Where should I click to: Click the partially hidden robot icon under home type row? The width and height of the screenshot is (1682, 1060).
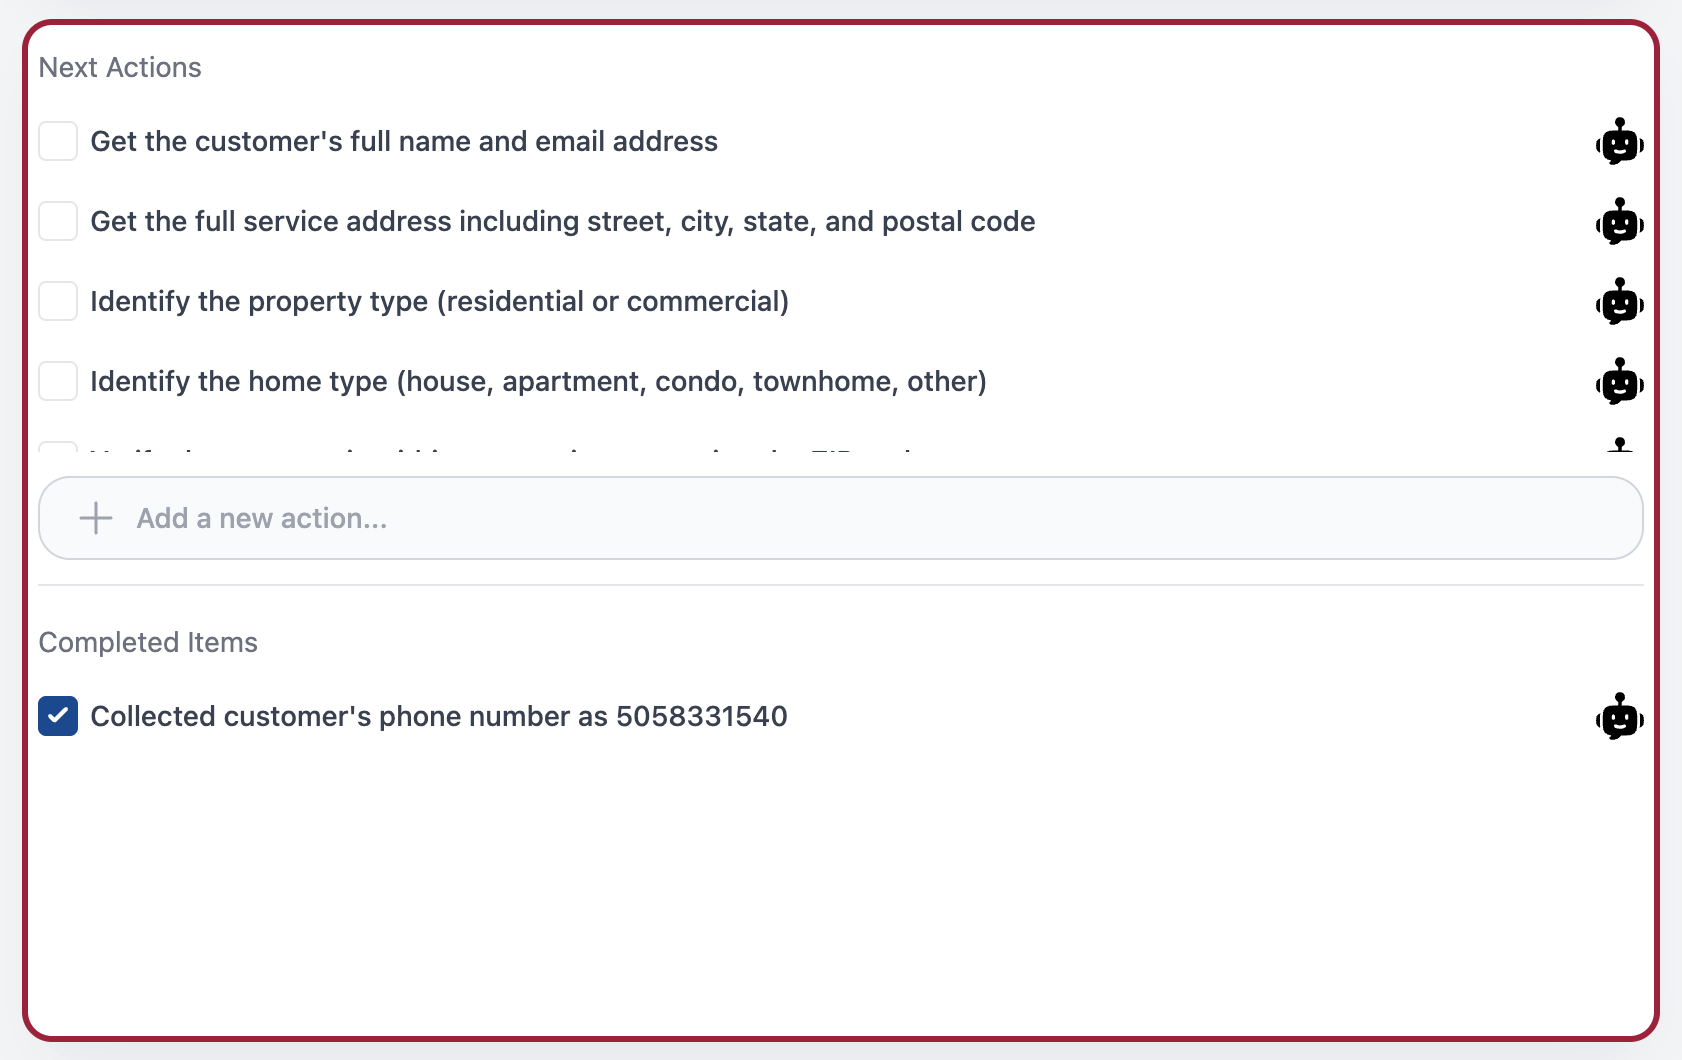(x=1619, y=445)
